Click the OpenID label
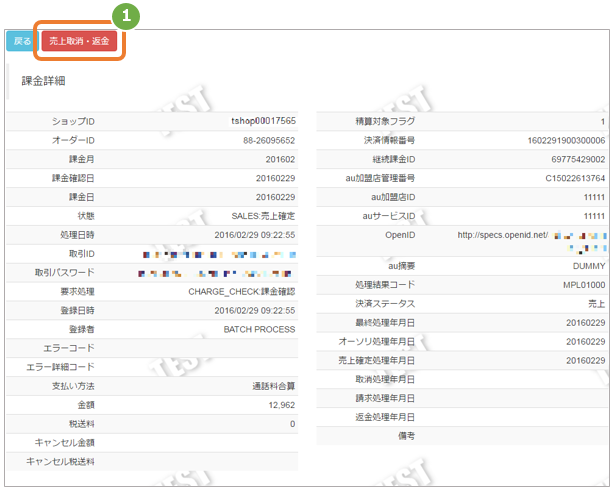This screenshot has width=612, height=490. coord(400,235)
